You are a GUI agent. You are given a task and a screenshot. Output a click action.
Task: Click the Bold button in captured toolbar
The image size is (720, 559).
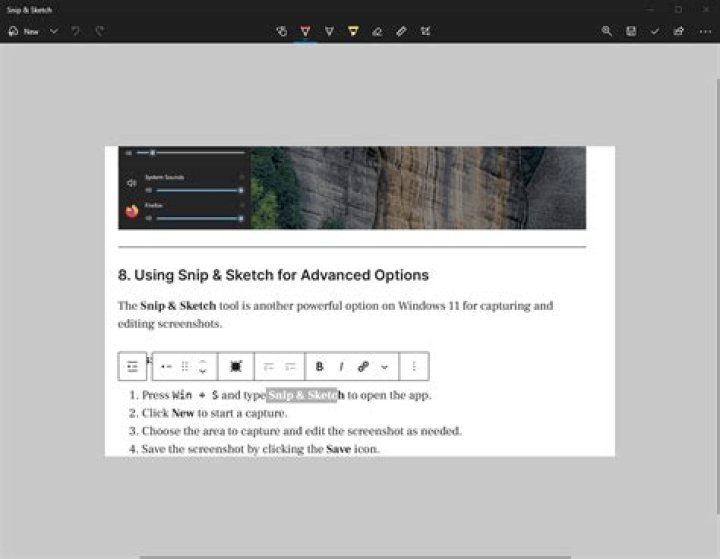pos(319,367)
